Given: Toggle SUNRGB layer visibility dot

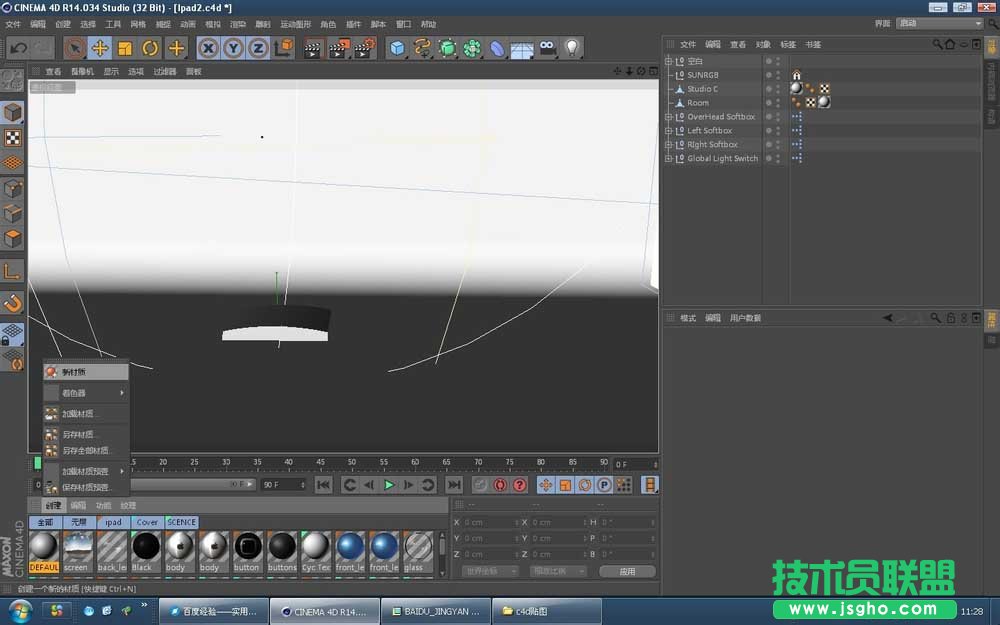Looking at the screenshot, I should coord(770,75).
